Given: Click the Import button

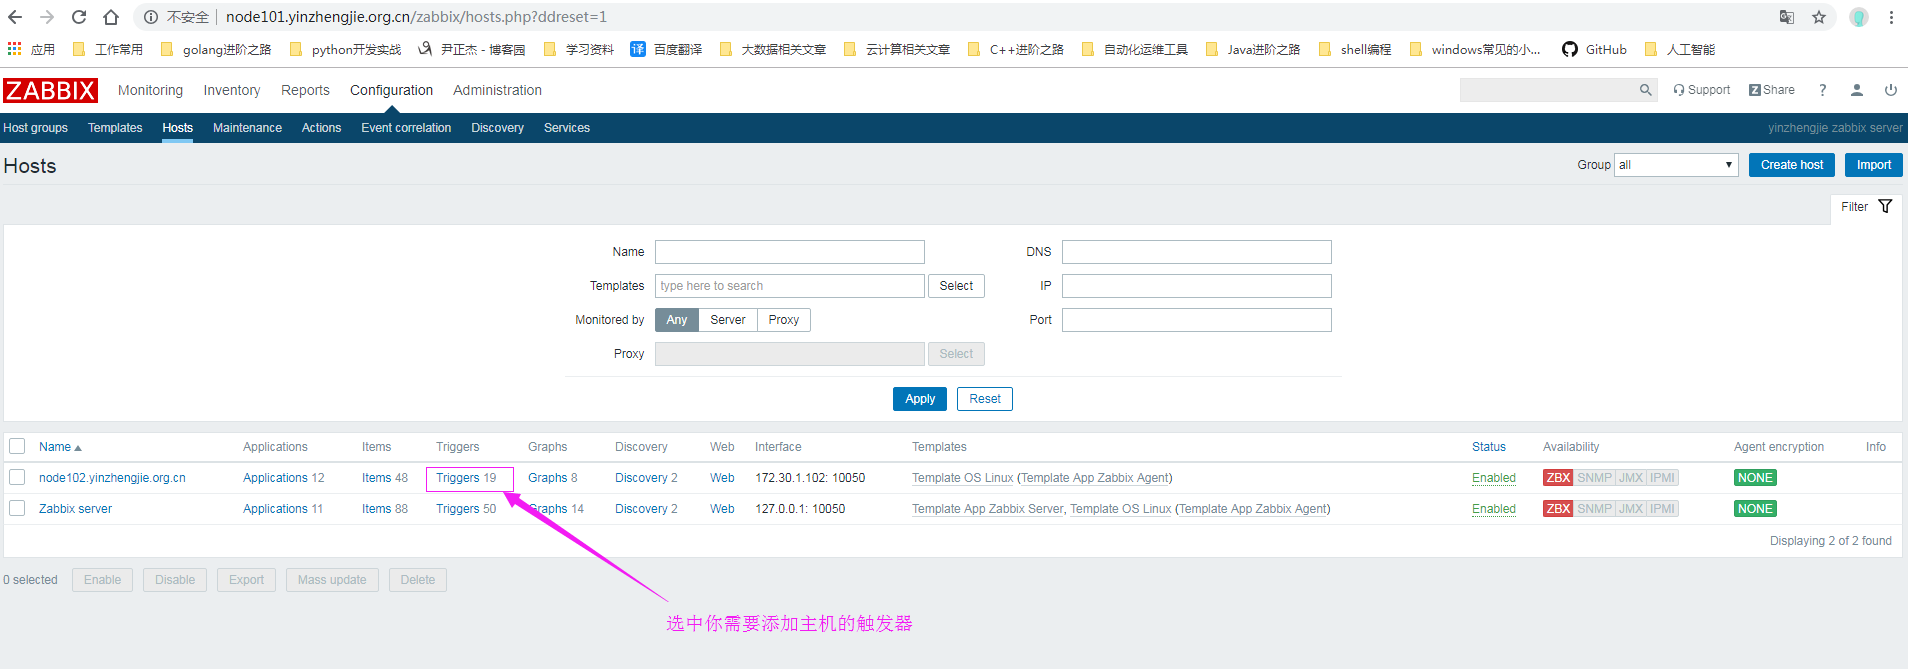Looking at the screenshot, I should pos(1874,165).
